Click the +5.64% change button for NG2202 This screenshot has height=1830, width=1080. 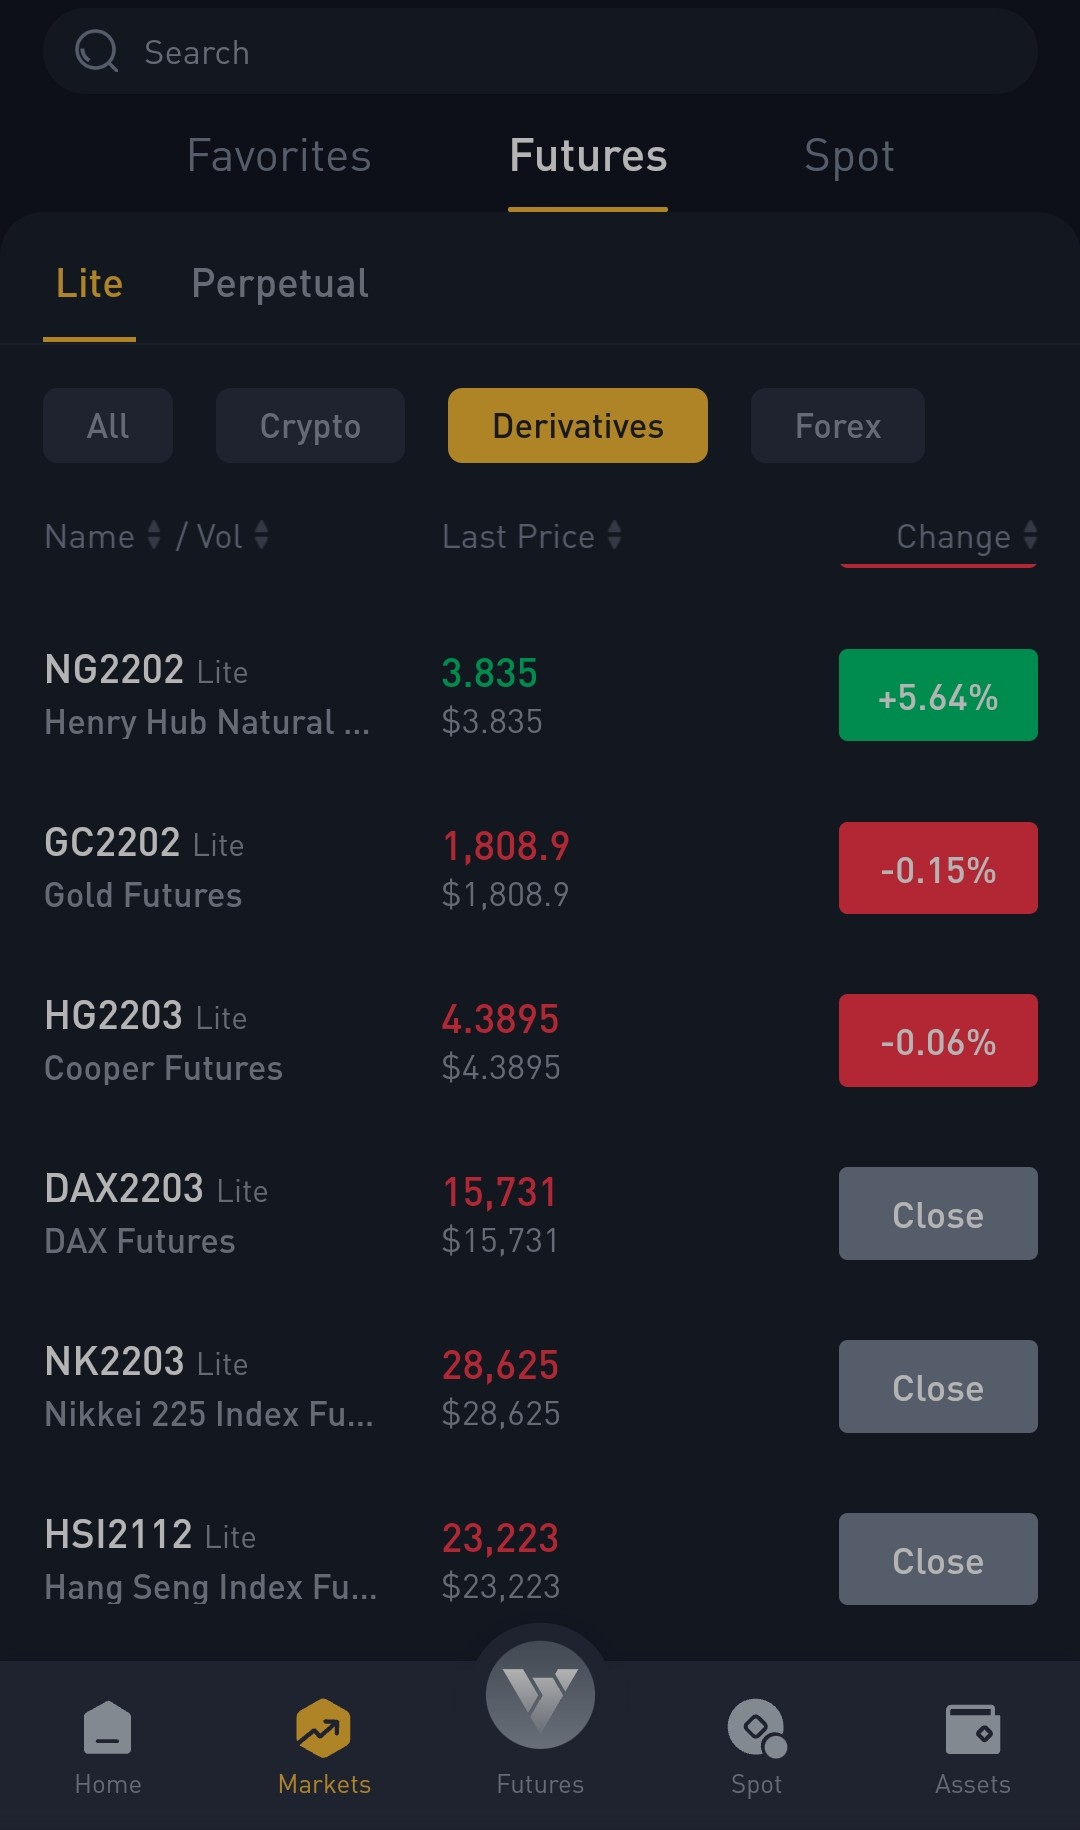[938, 695]
